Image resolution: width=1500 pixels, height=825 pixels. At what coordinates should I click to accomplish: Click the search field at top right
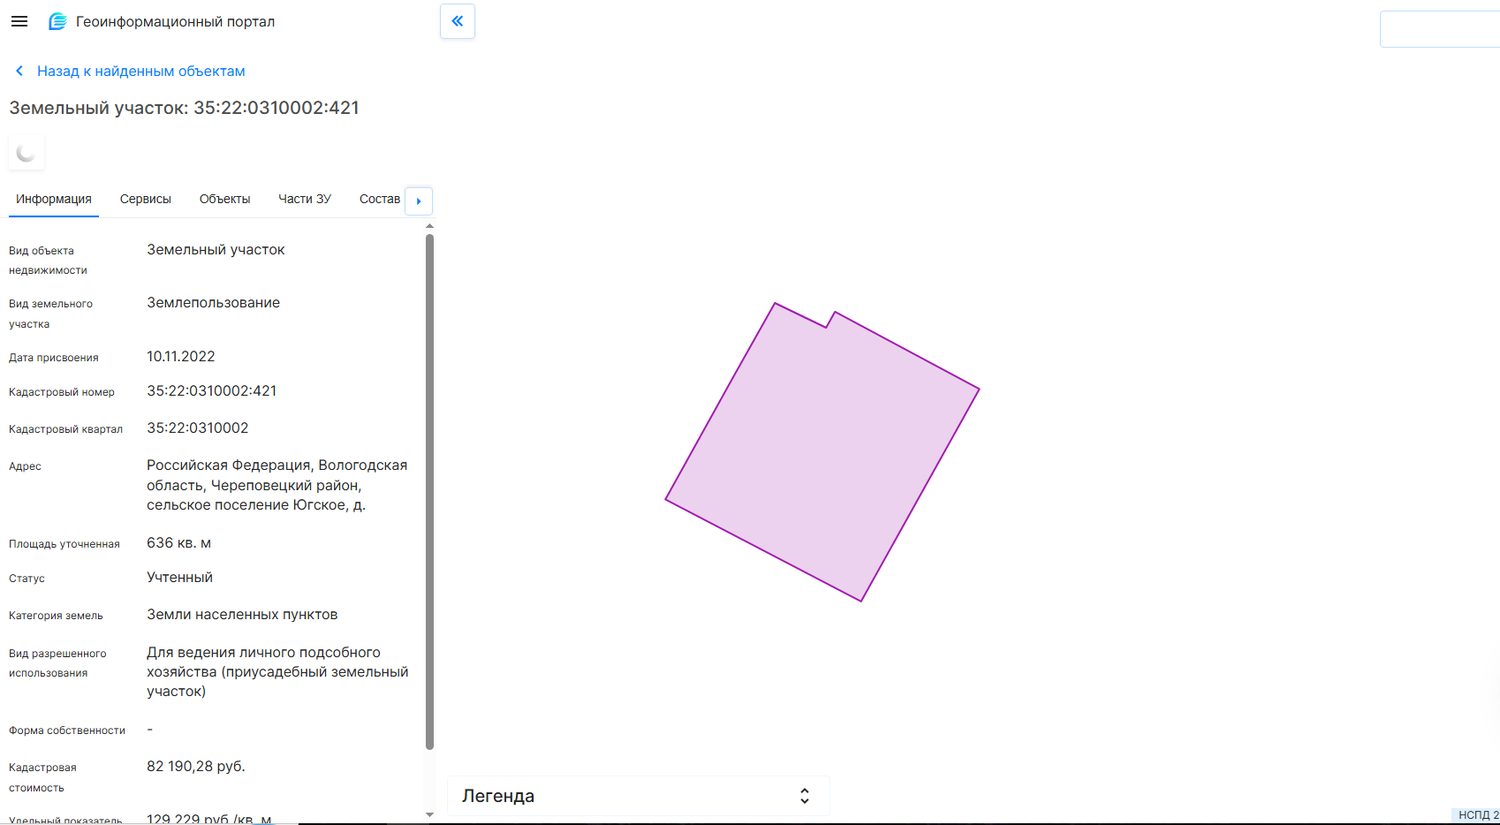click(1440, 29)
